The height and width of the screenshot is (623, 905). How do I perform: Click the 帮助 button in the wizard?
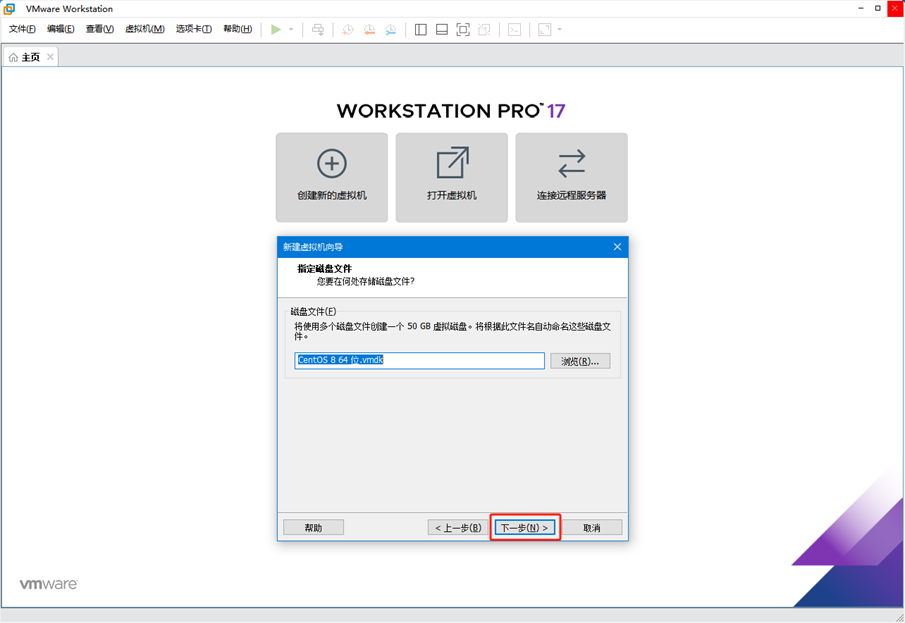(x=313, y=528)
